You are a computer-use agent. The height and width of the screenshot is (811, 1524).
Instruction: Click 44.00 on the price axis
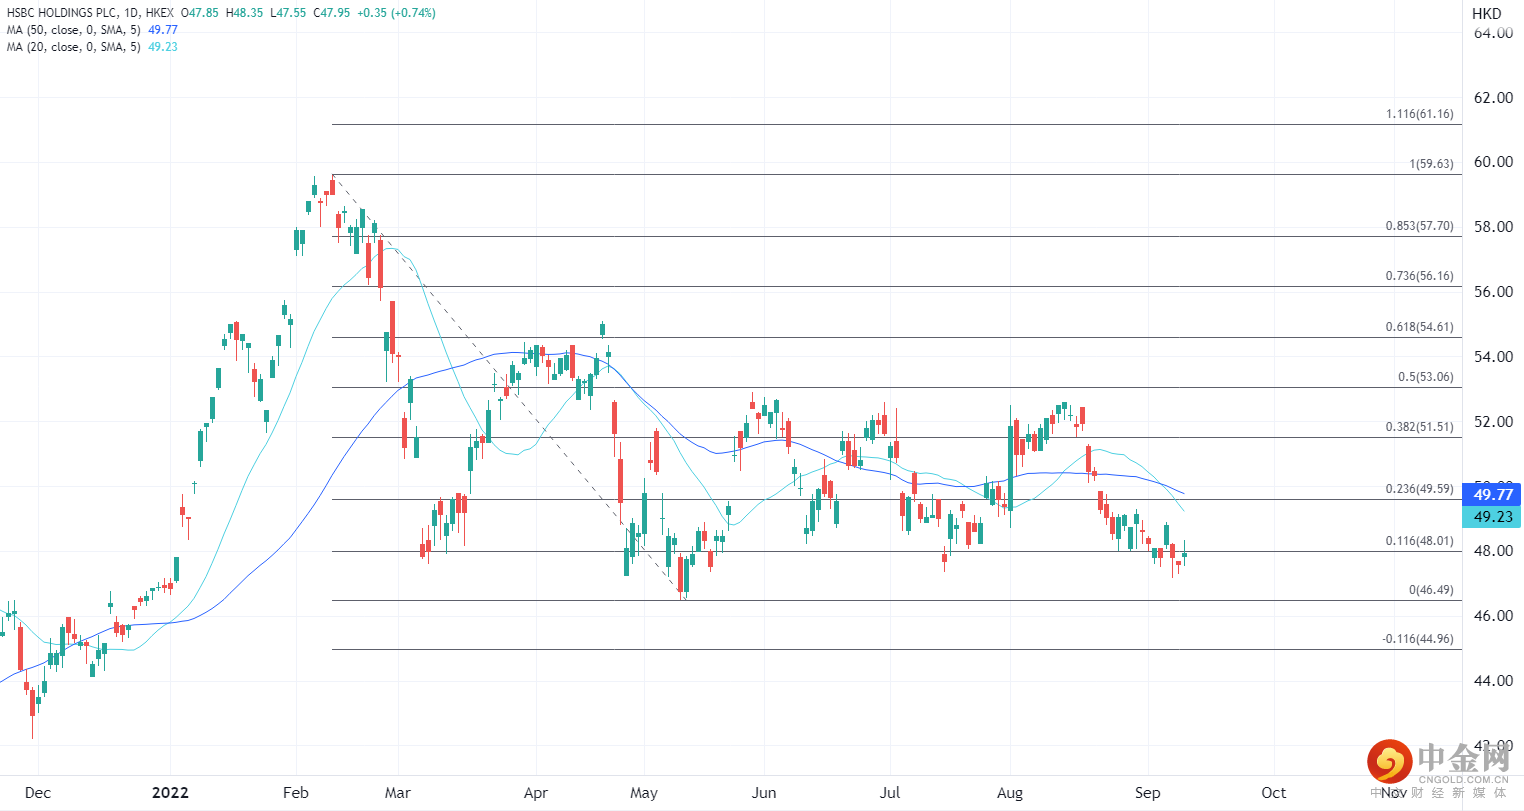point(1493,681)
